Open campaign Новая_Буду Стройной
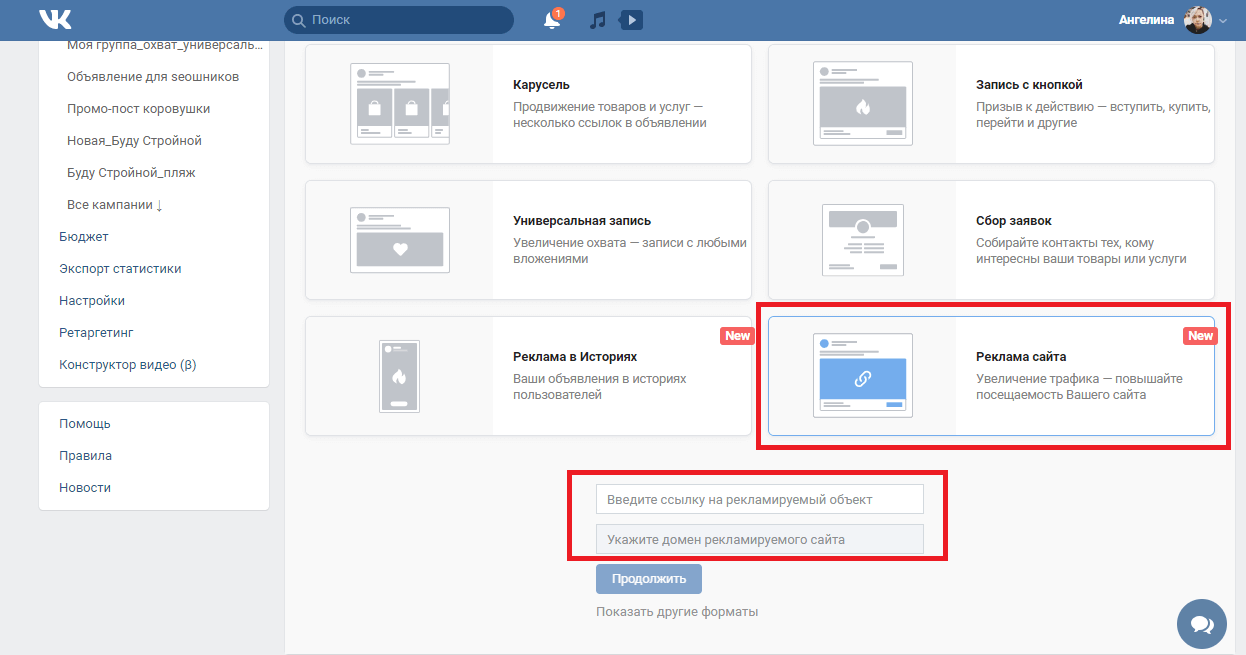The image size is (1246, 655). tap(135, 141)
